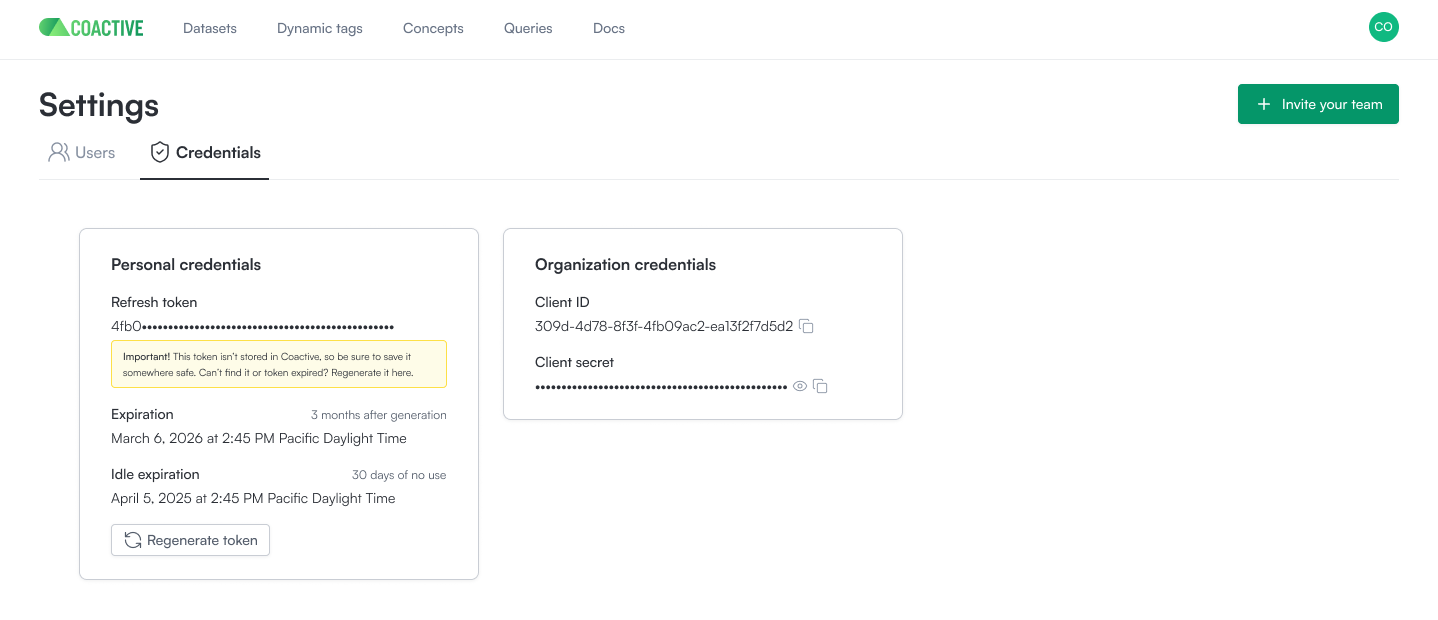This screenshot has height=620, width=1438.
Task: Click the masked Client secret dots
Action: point(661,387)
